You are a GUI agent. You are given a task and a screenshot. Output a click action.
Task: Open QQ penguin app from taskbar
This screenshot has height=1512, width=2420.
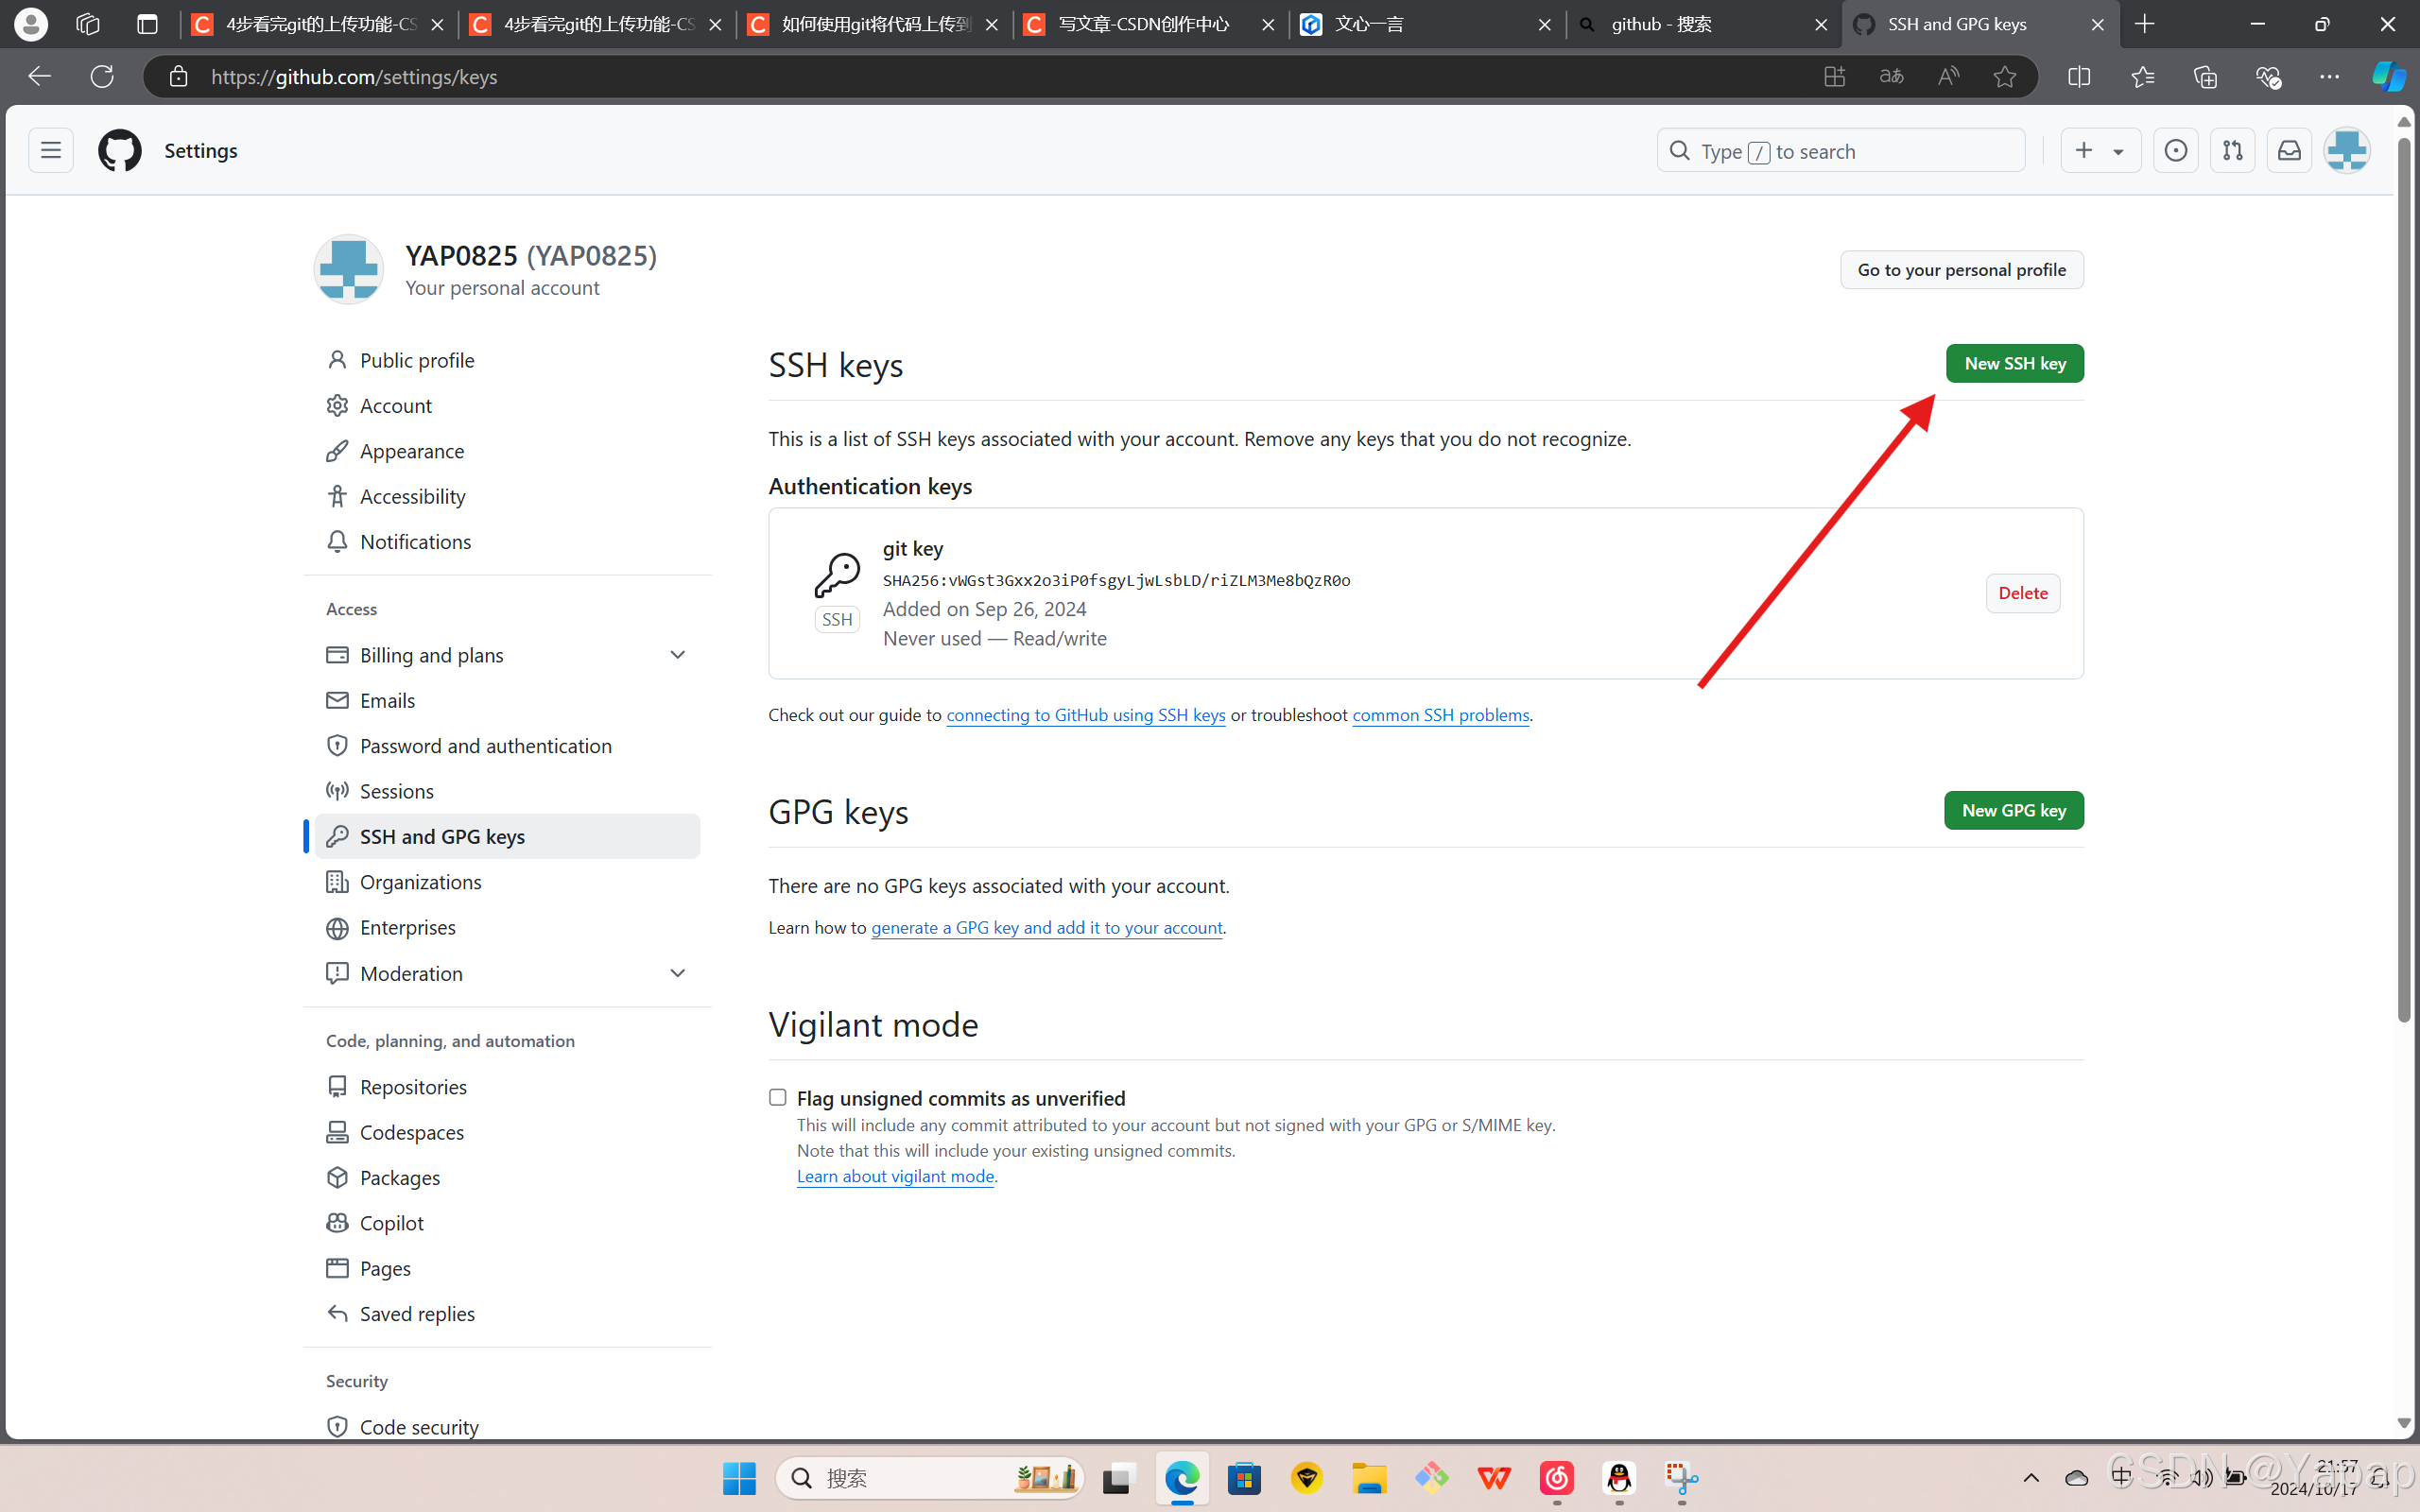click(1619, 1478)
